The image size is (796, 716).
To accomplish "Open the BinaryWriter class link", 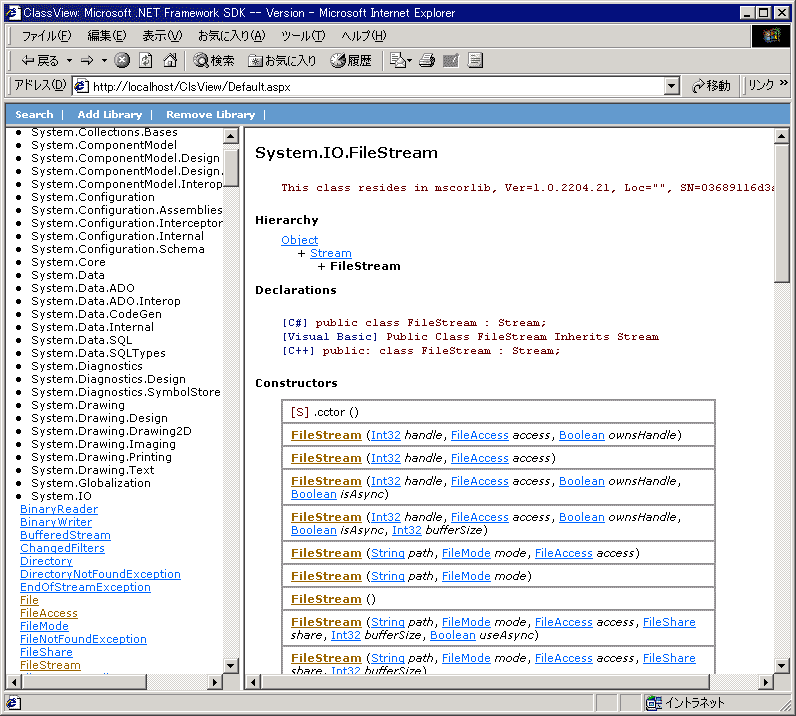I will 56,523.
